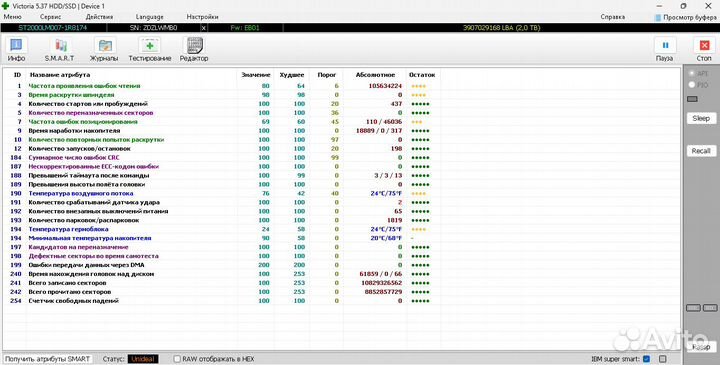
Task: Click the small gray indicator below PIO
Action: point(692,99)
